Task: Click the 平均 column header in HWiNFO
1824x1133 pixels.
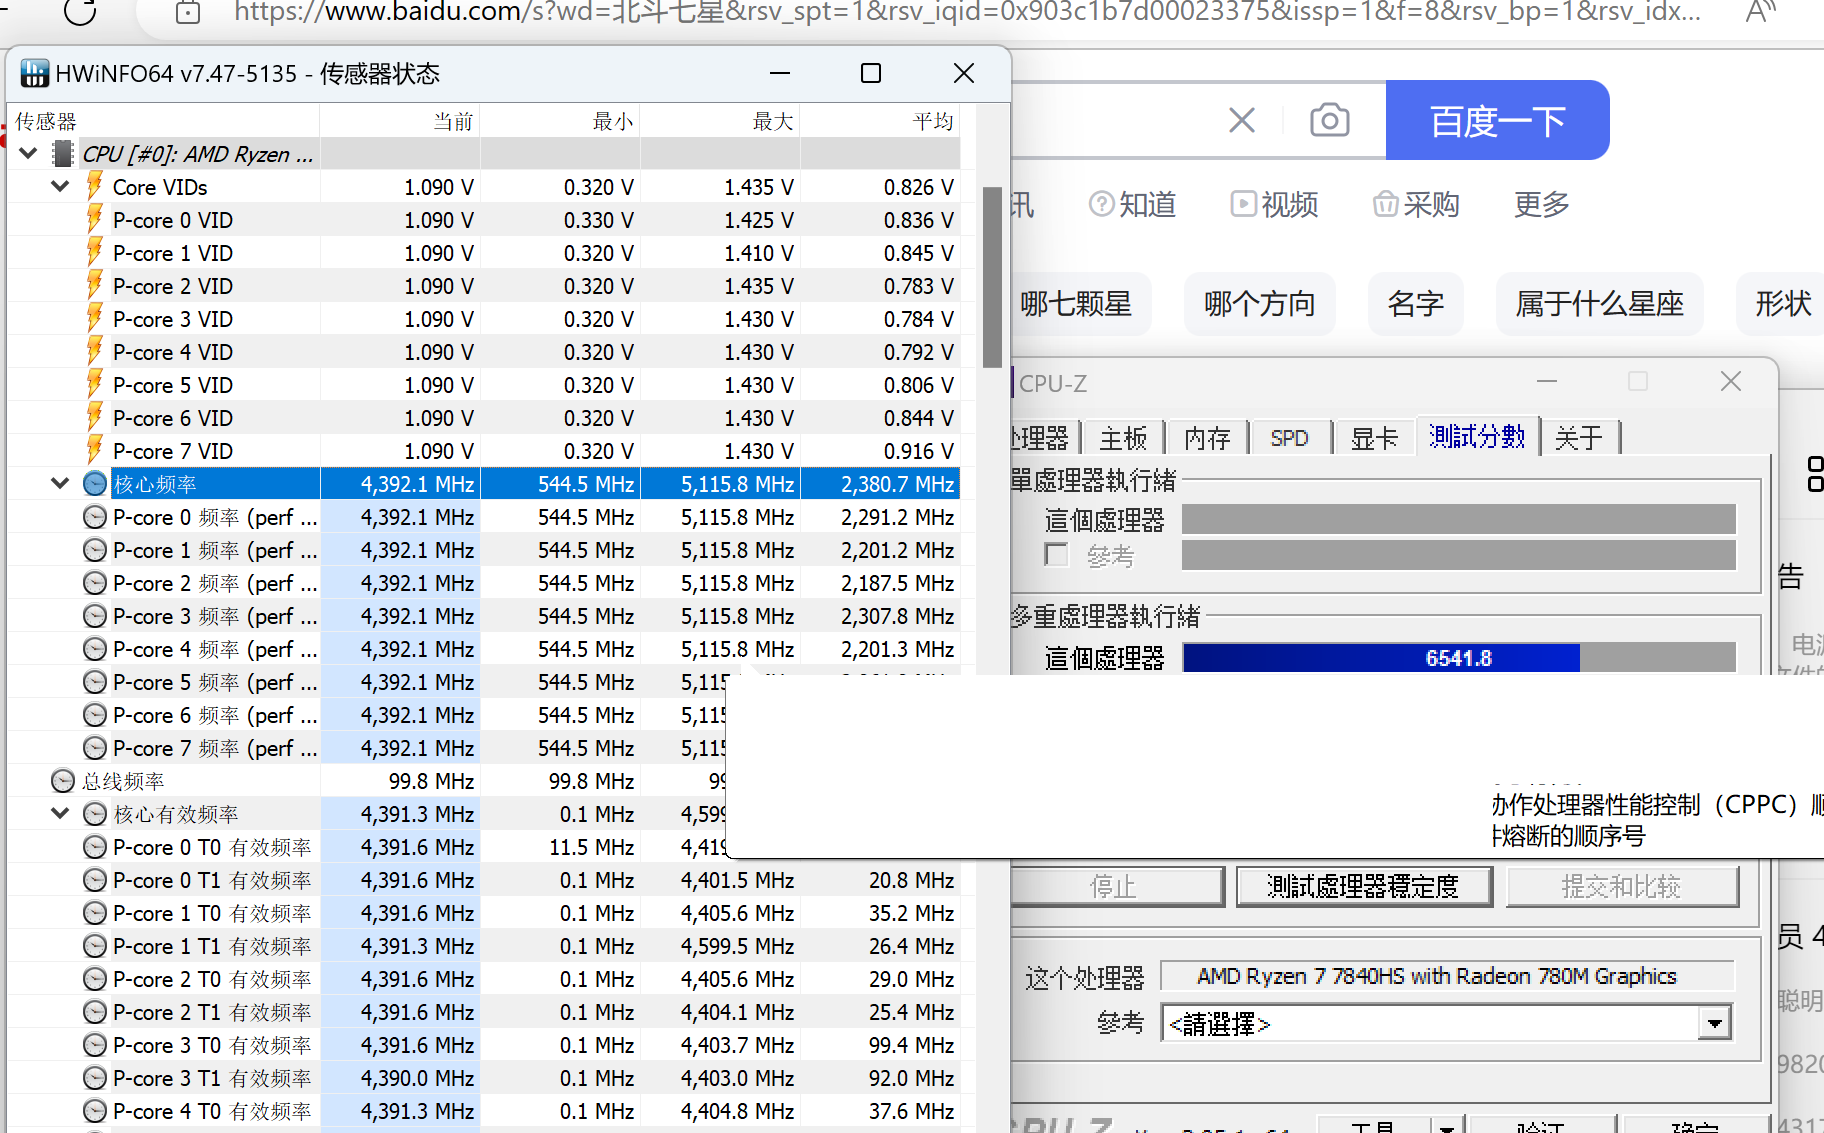Action: 881,122
